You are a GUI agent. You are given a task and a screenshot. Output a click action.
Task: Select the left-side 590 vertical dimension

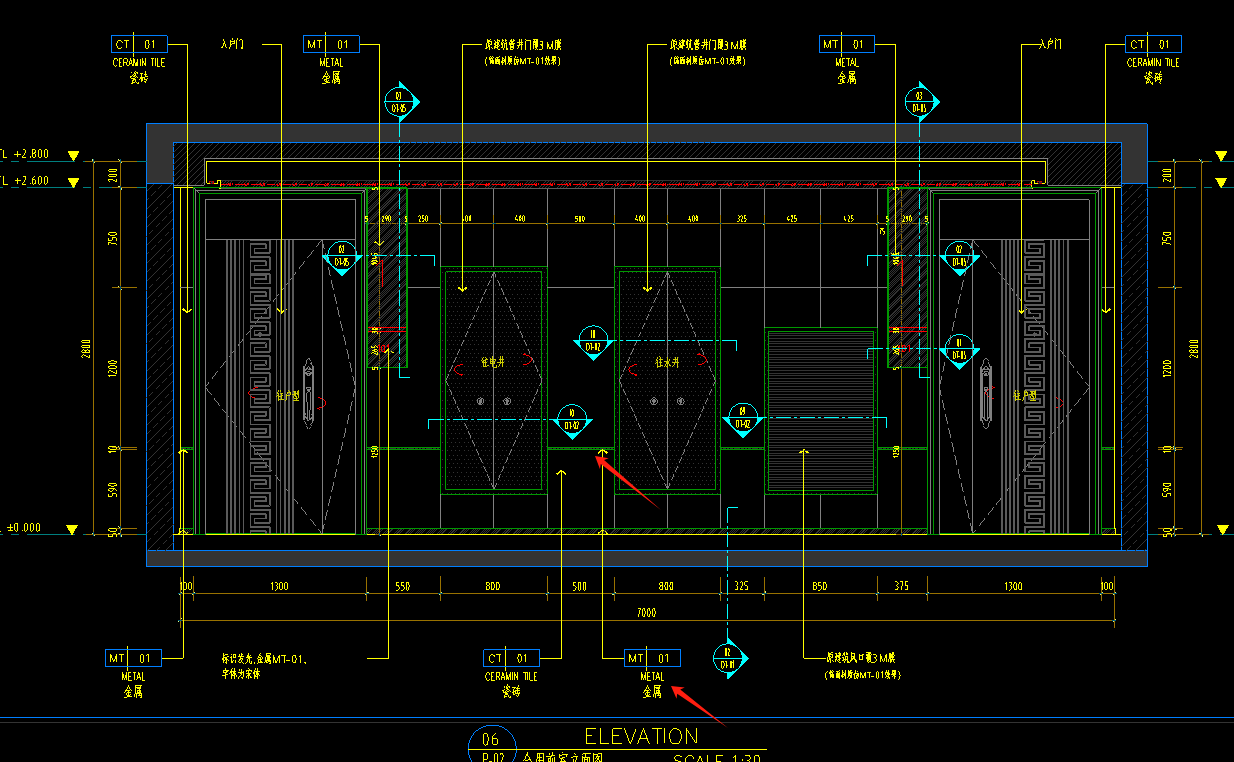[x=113, y=490]
